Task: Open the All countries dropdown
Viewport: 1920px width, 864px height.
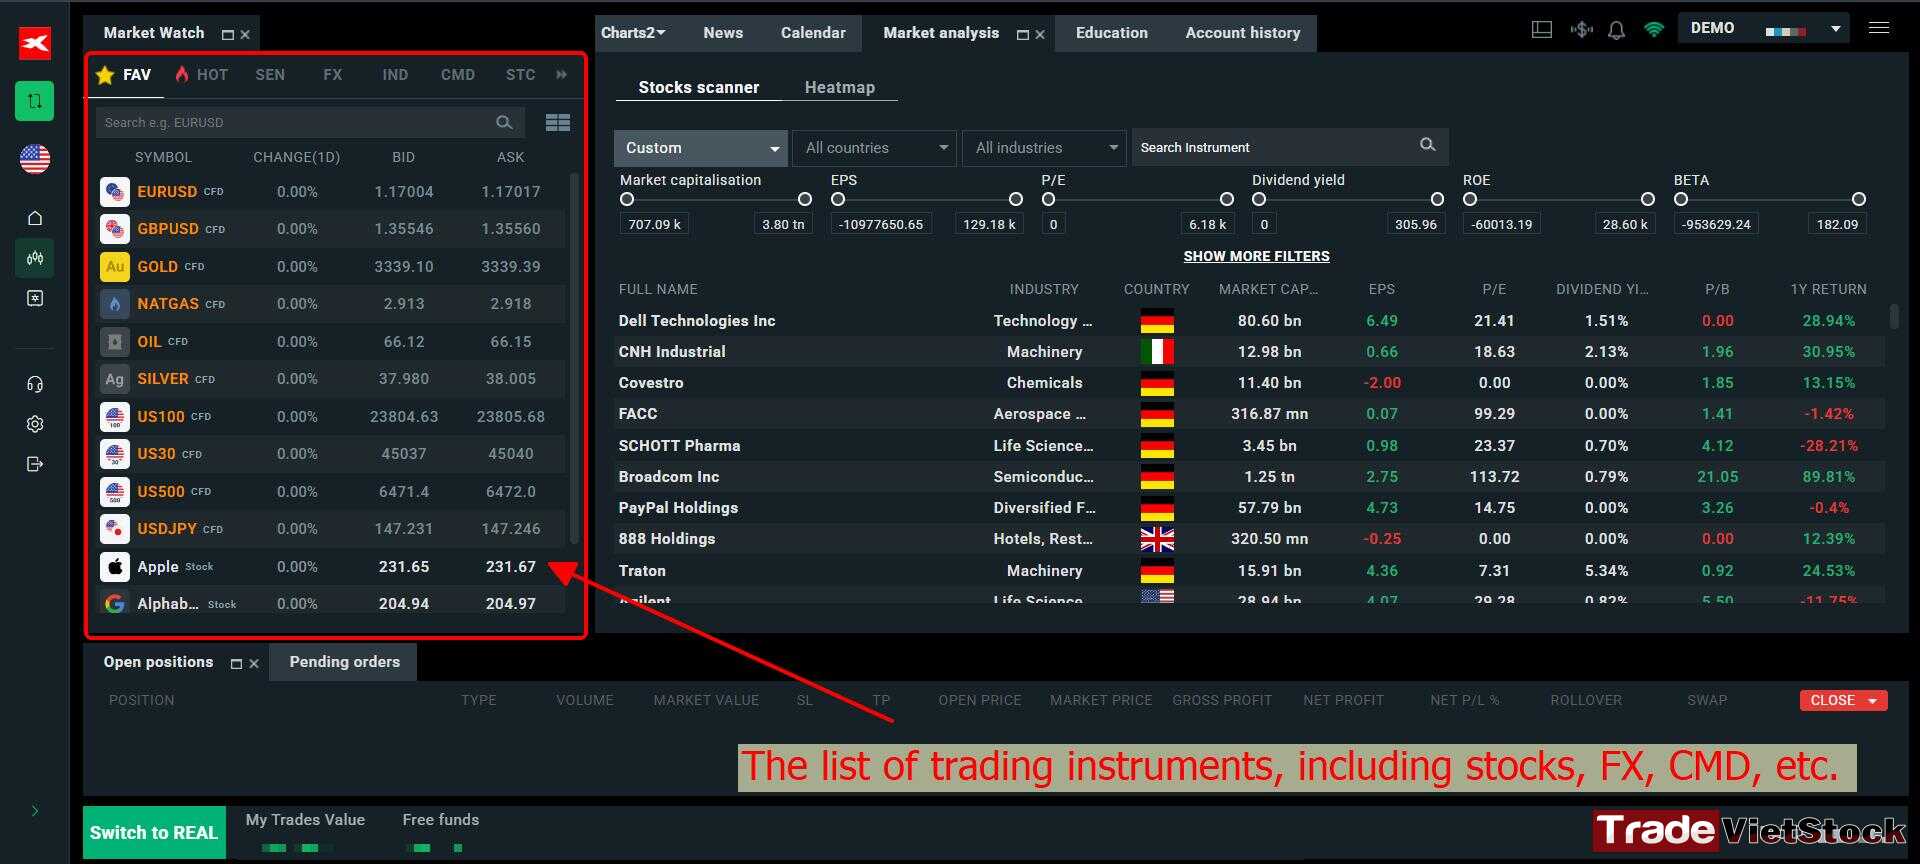Action: 874,148
